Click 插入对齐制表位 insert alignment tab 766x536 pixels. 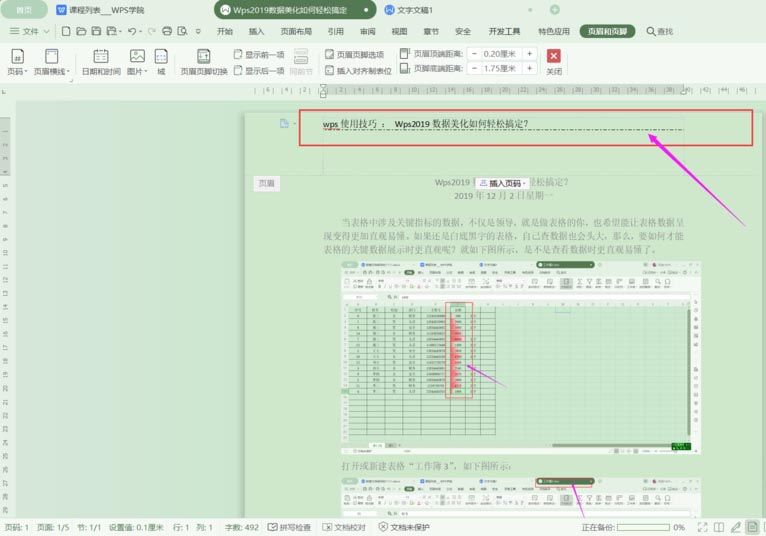coord(359,71)
